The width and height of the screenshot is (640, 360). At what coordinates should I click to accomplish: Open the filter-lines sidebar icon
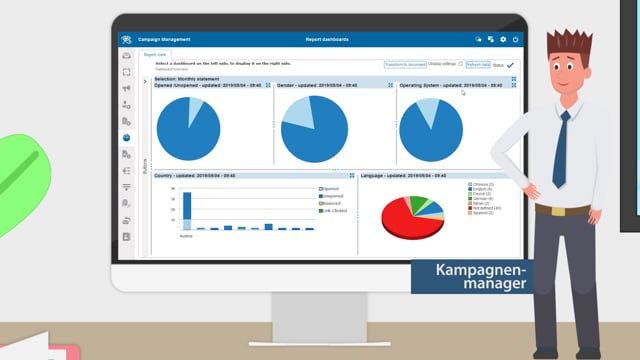click(x=127, y=187)
